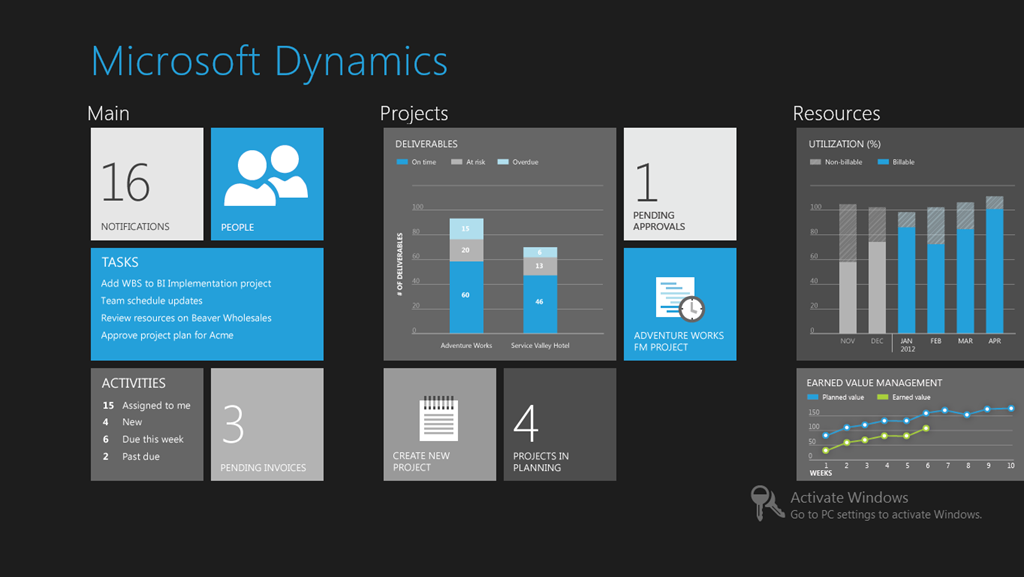Click week 1 earned value data point
The height and width of the screenshot is (577, 1024).
[826, 450]
